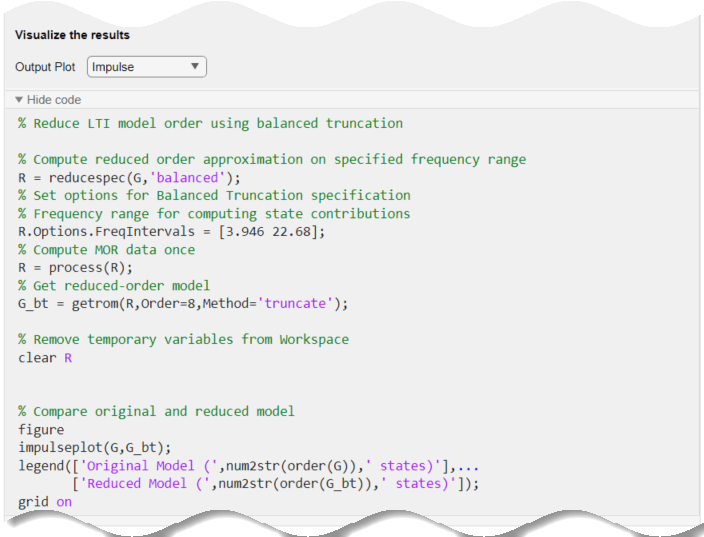The image size is (704, 537).
Task: Click the Reduce LTI model order comment
Action: coord(211,123)
